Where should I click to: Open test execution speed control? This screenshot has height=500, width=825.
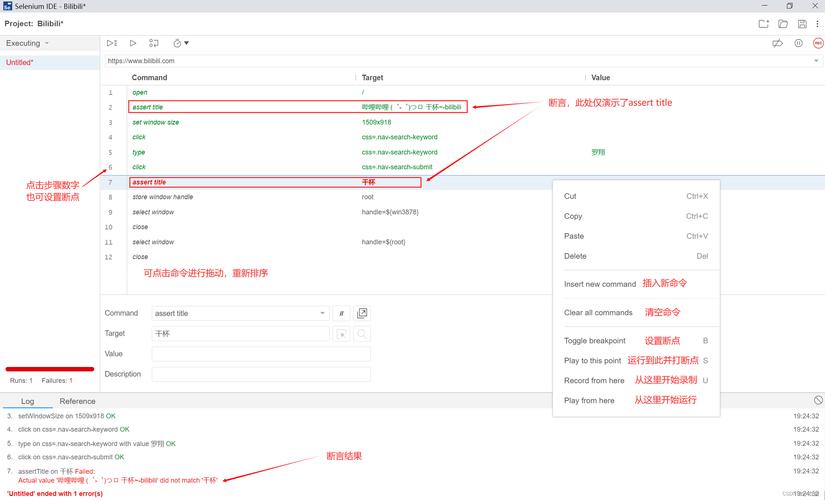[x=180, y=43]
